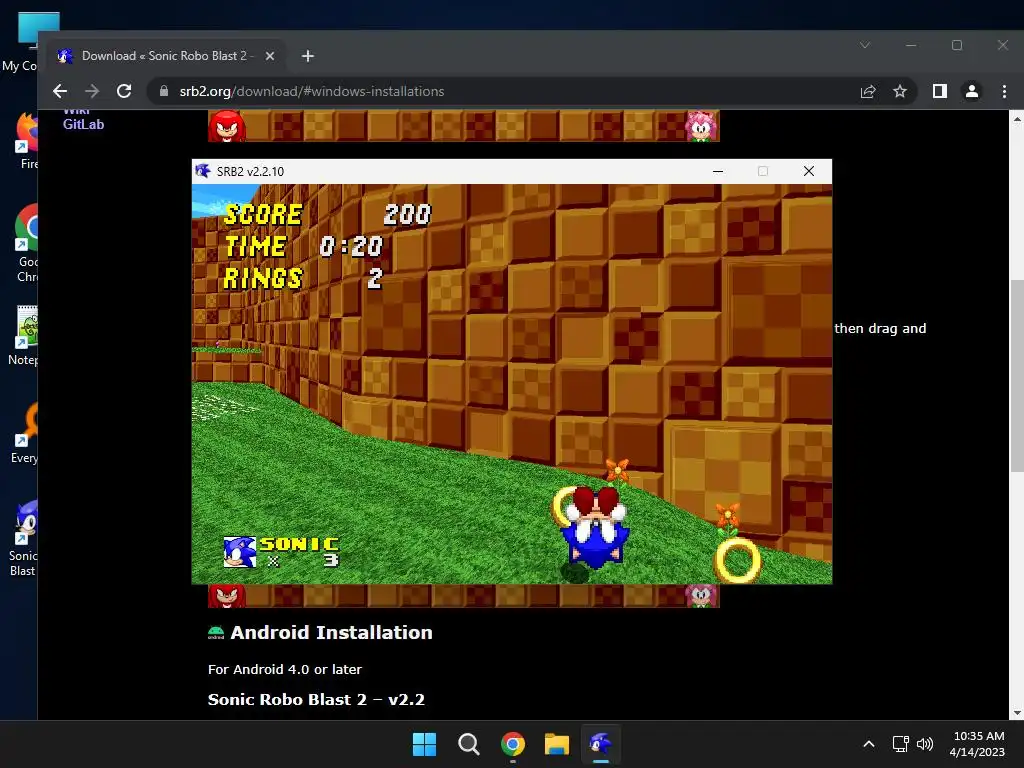
Task: Select the Sonic Robo Blast desktop shortcut
Action: pyautogui.click(x=24, y=538)
